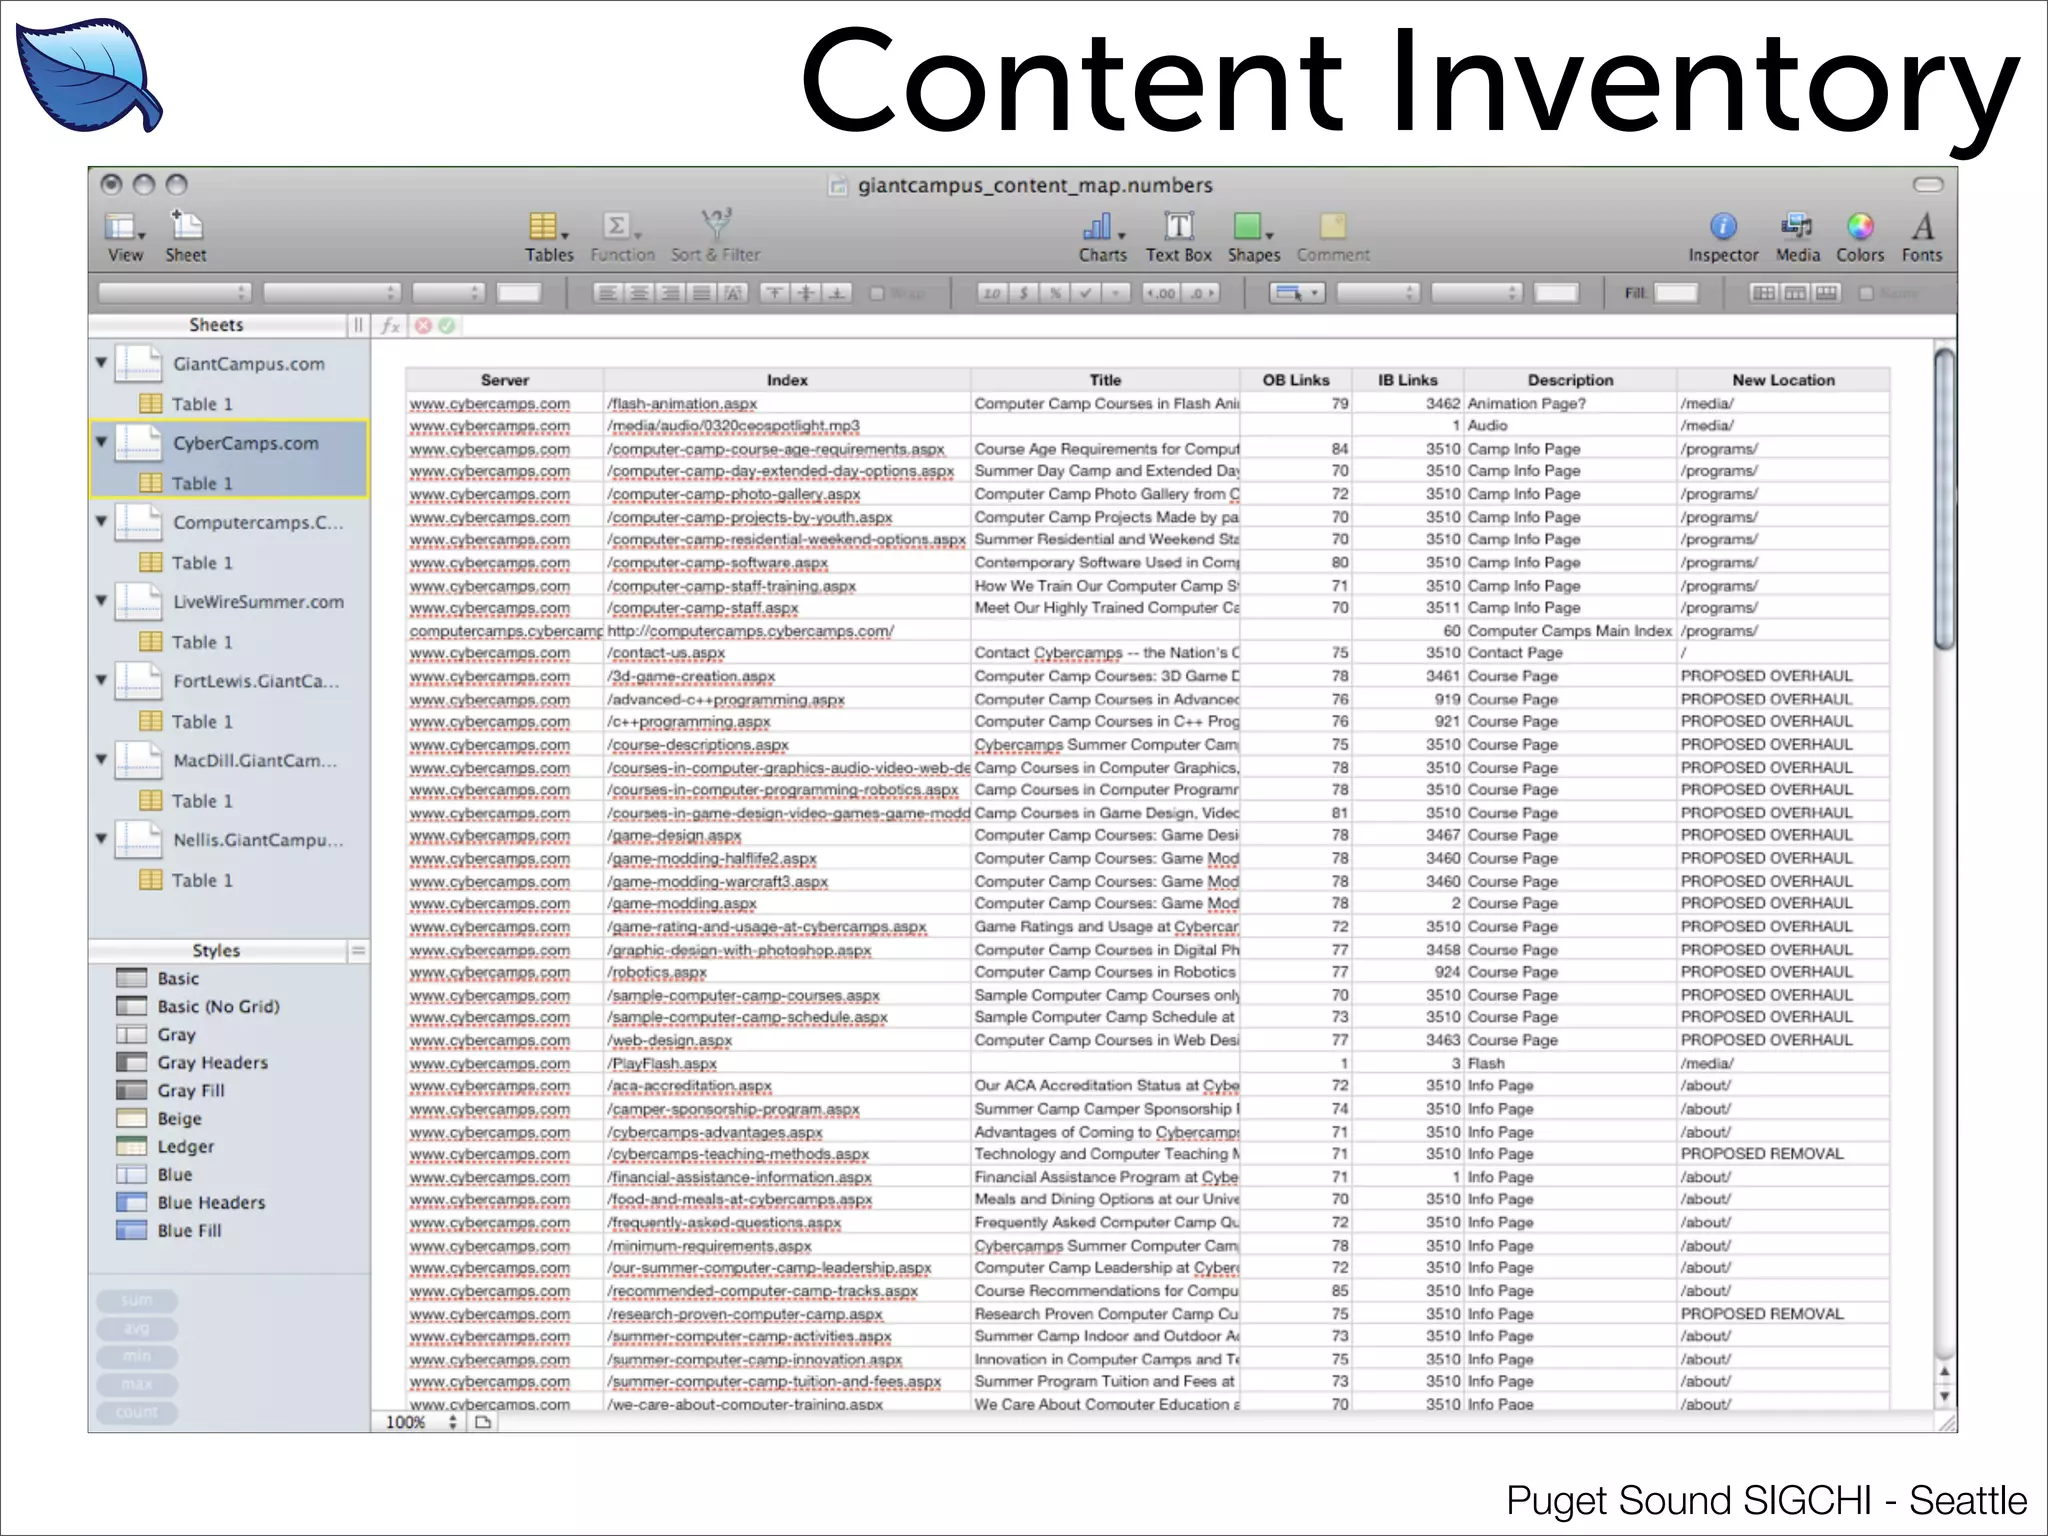Select the Blue Headers style
Viewport: 2048px width, 1536px height.
[x=210, y=1202]
